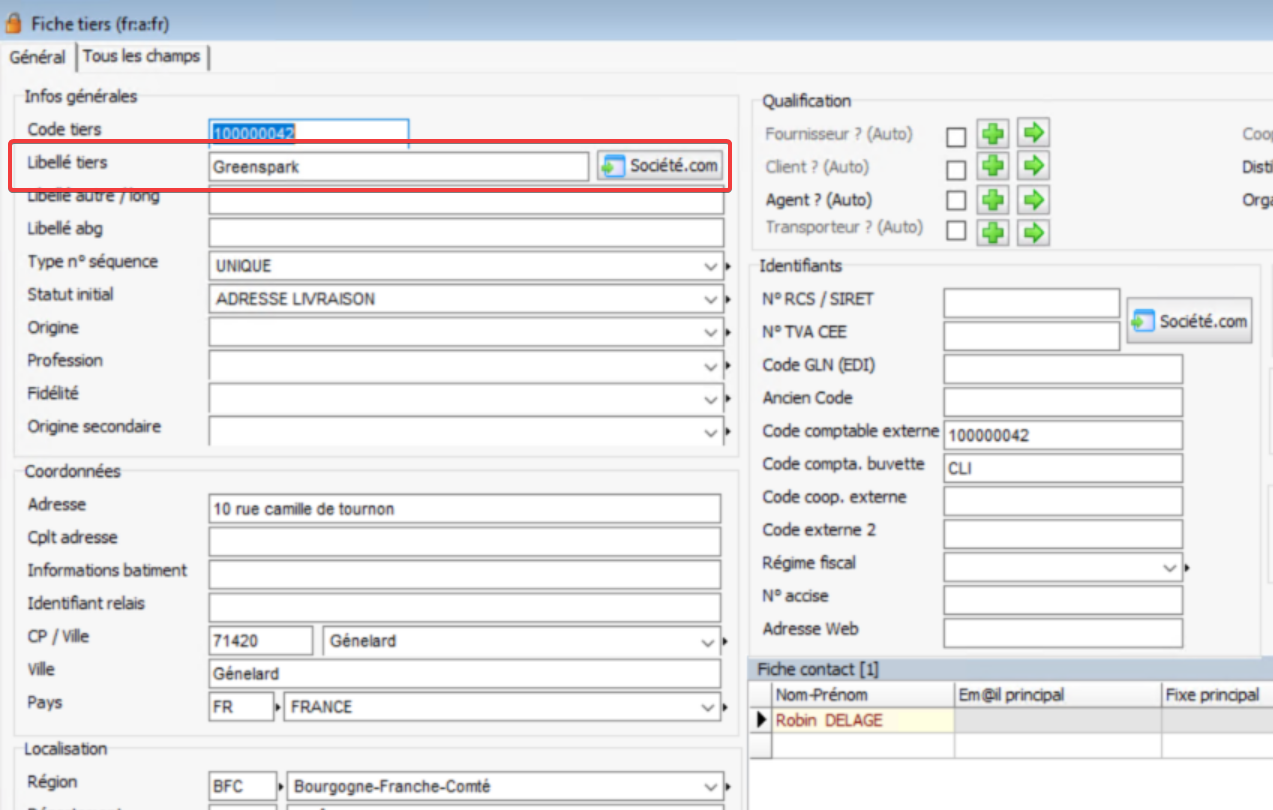Check the Transporteur checkbox

pos(956,232)
